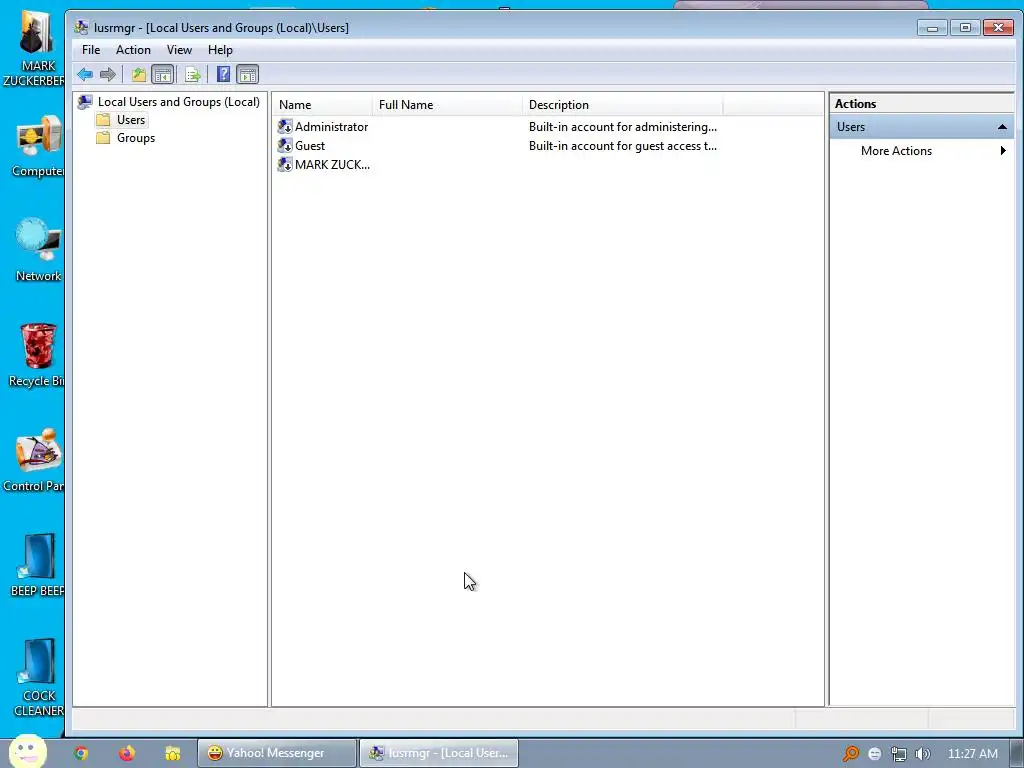Image resolution: width=1024 pixels, height=768 pixels.
Task: Open the File menu
Action: coord(91,50)
